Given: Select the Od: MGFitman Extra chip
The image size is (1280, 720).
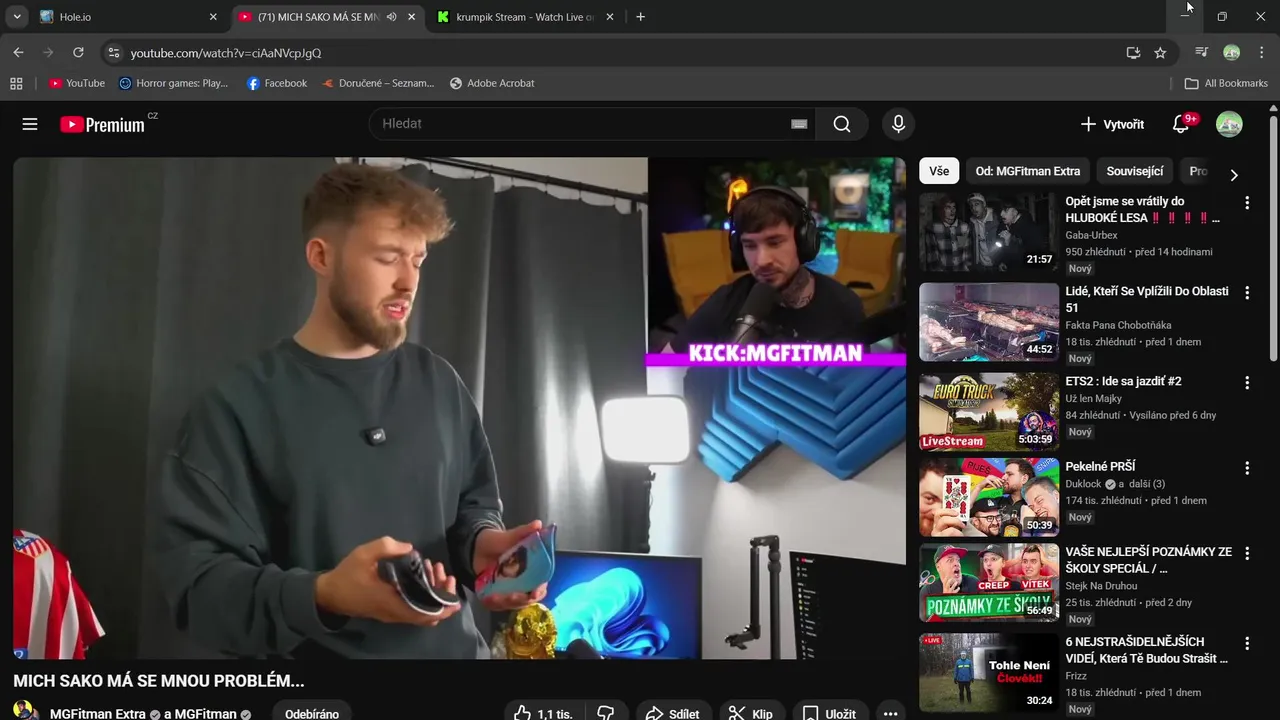Looking at the screenshot, I should click(x=1027, y=171).
